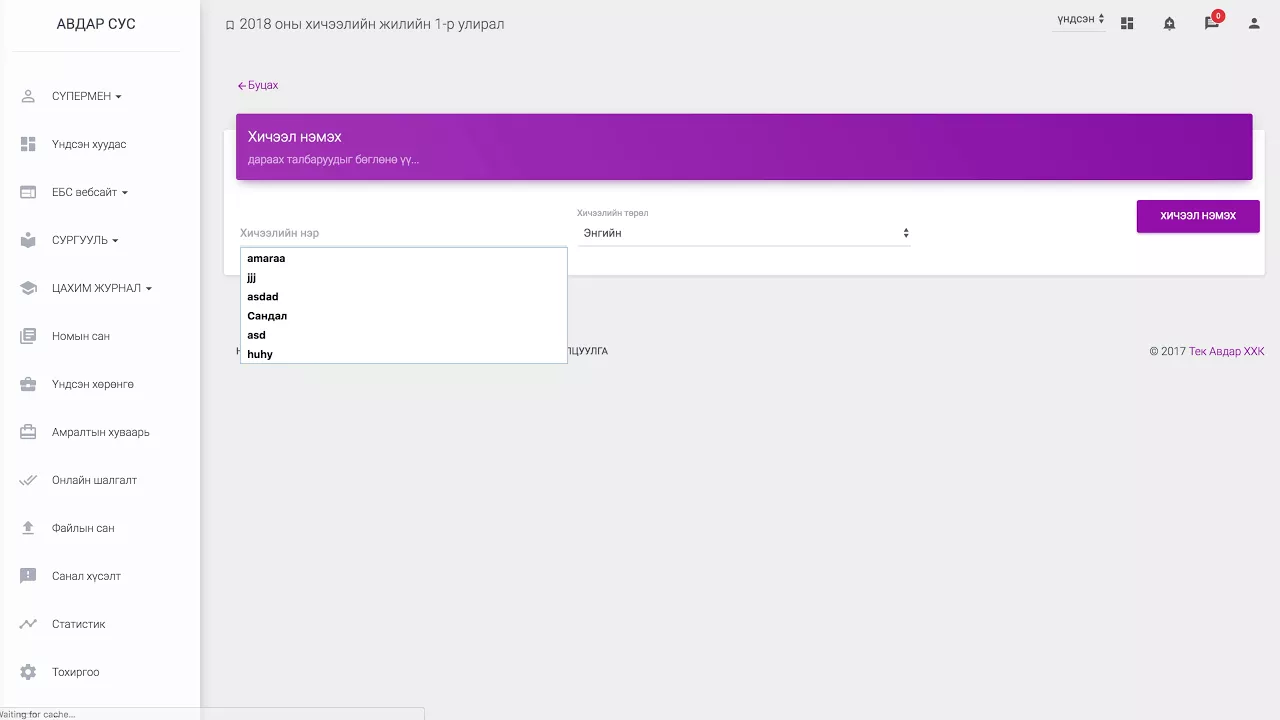
Task: Click the web page icon next to ЕБС вебсайт
Action: 28,192
